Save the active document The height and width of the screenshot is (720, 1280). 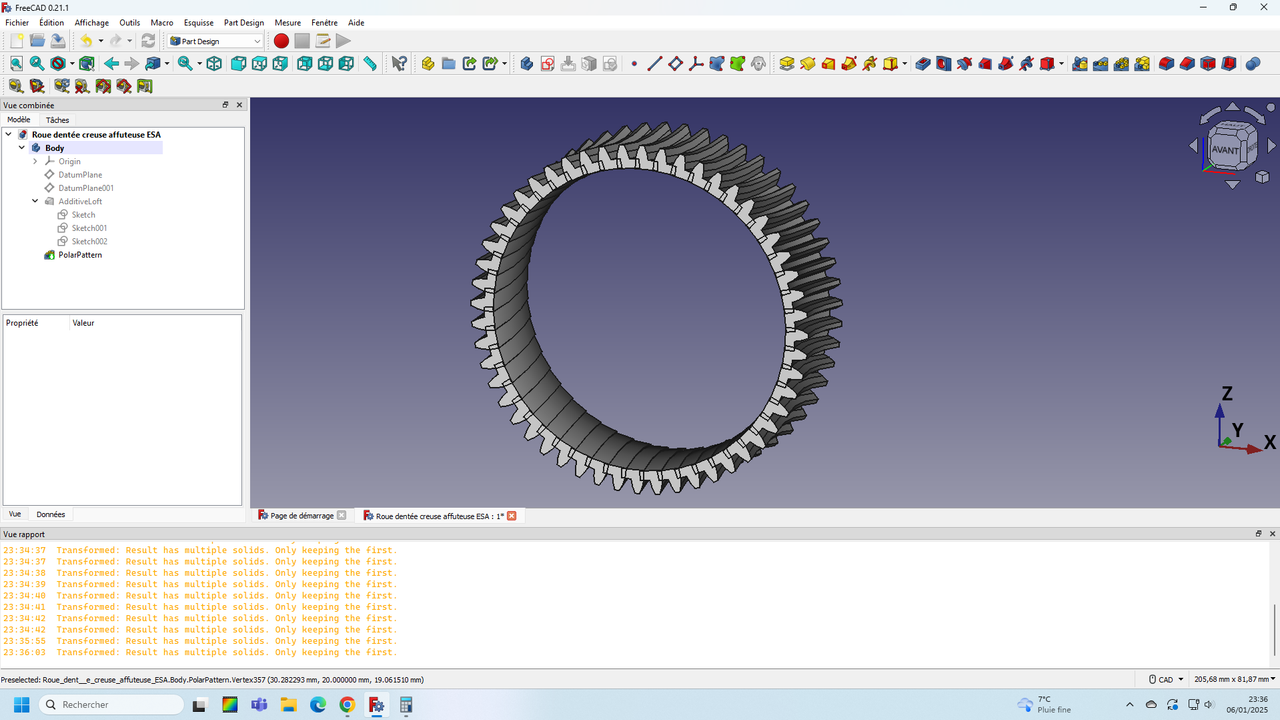[x=58, y=41]
